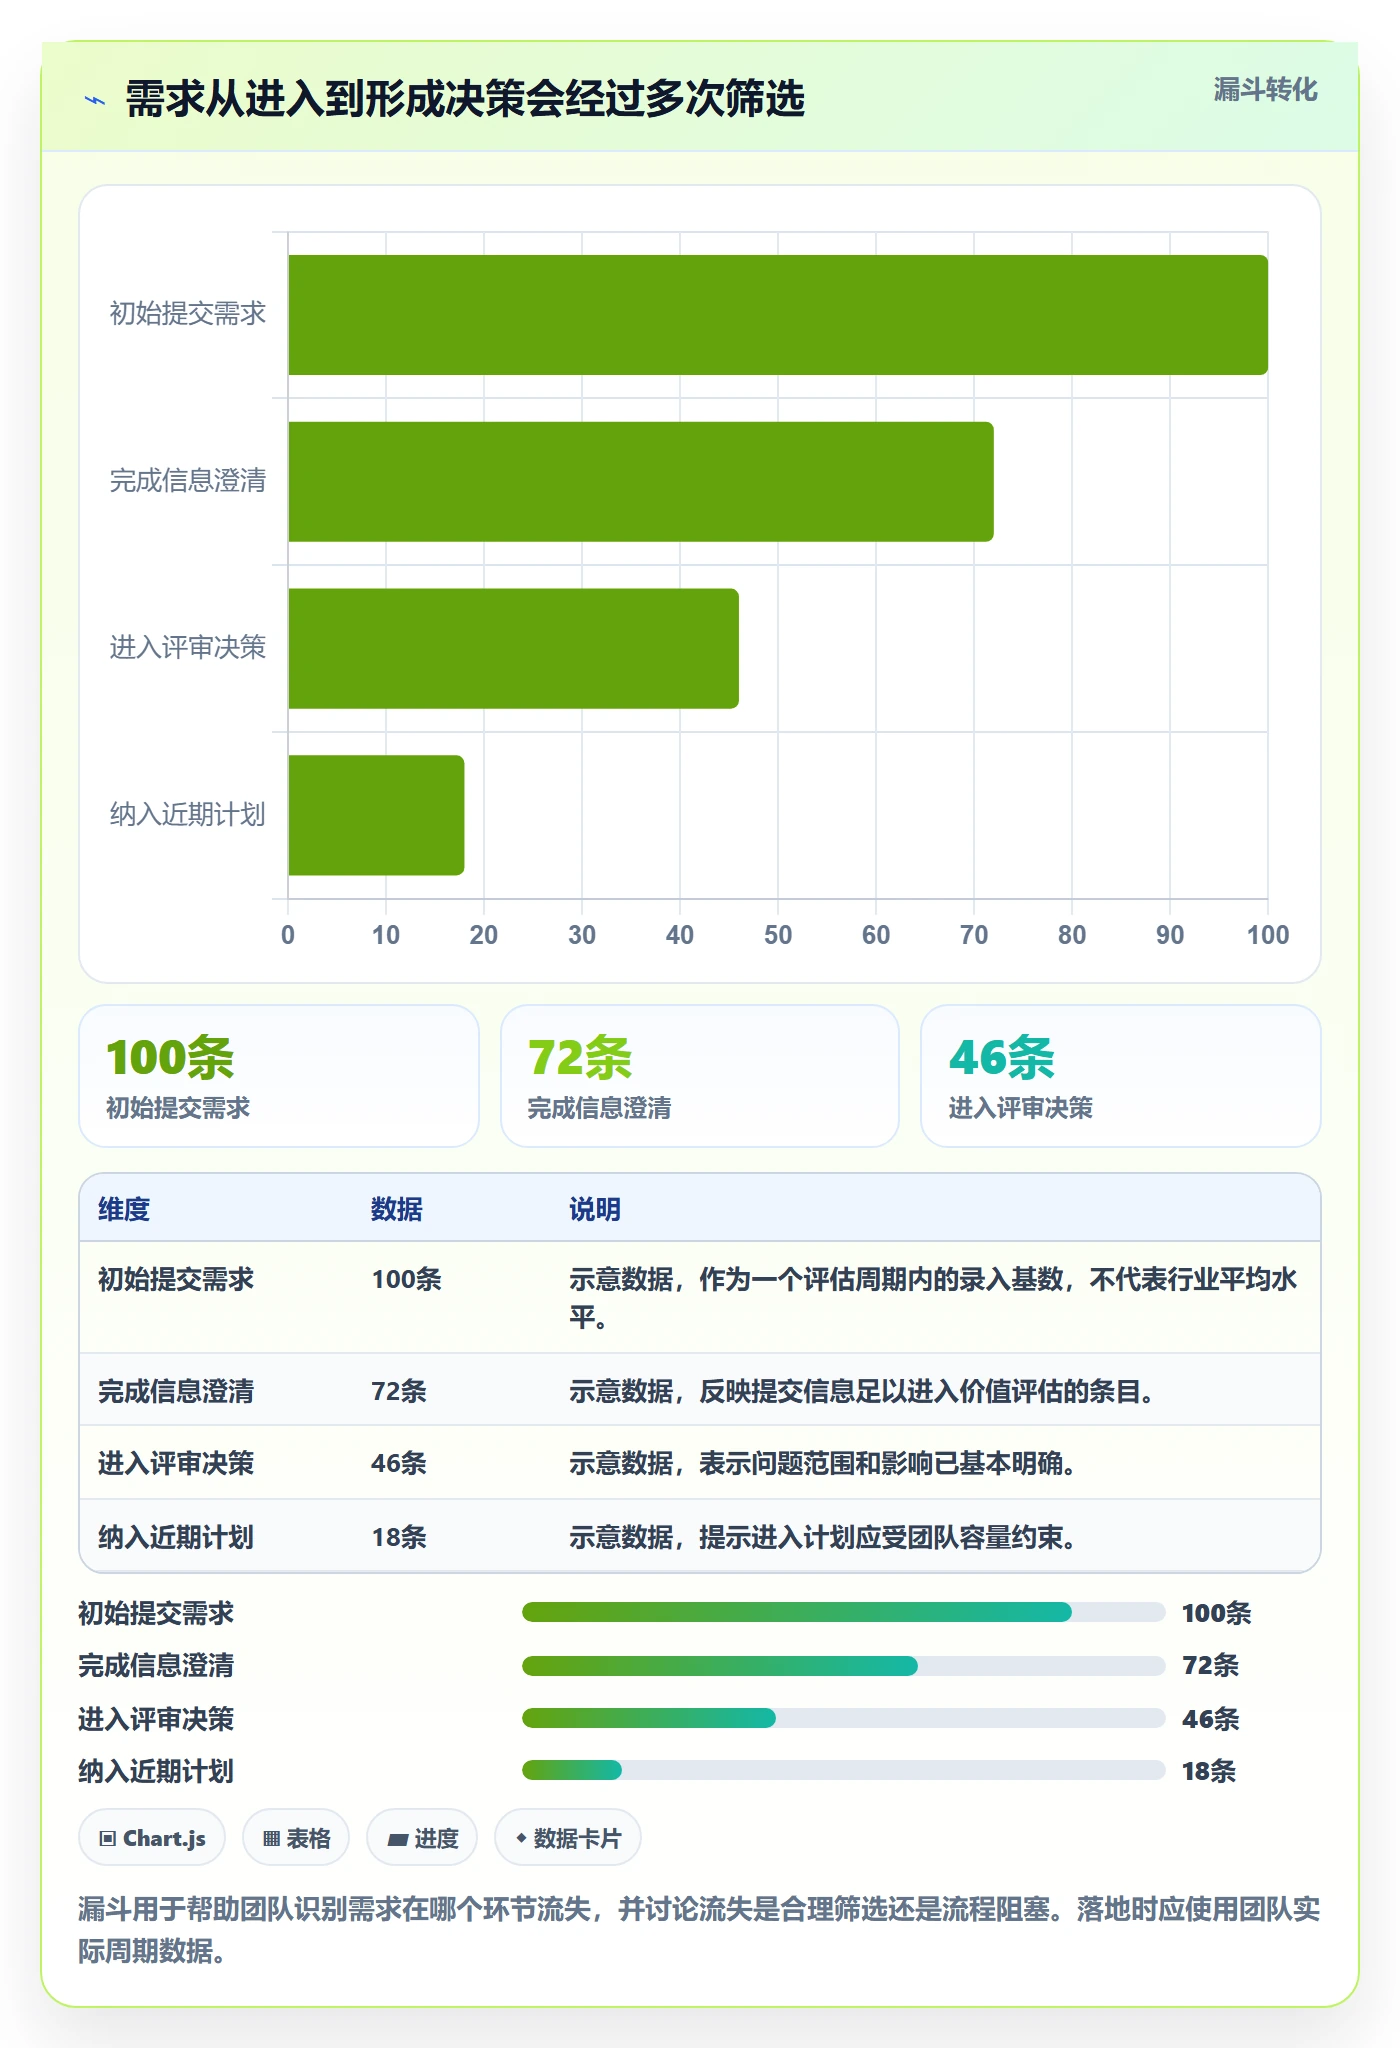
Task: Click the 18条 value in the table
Action: 399,1537
